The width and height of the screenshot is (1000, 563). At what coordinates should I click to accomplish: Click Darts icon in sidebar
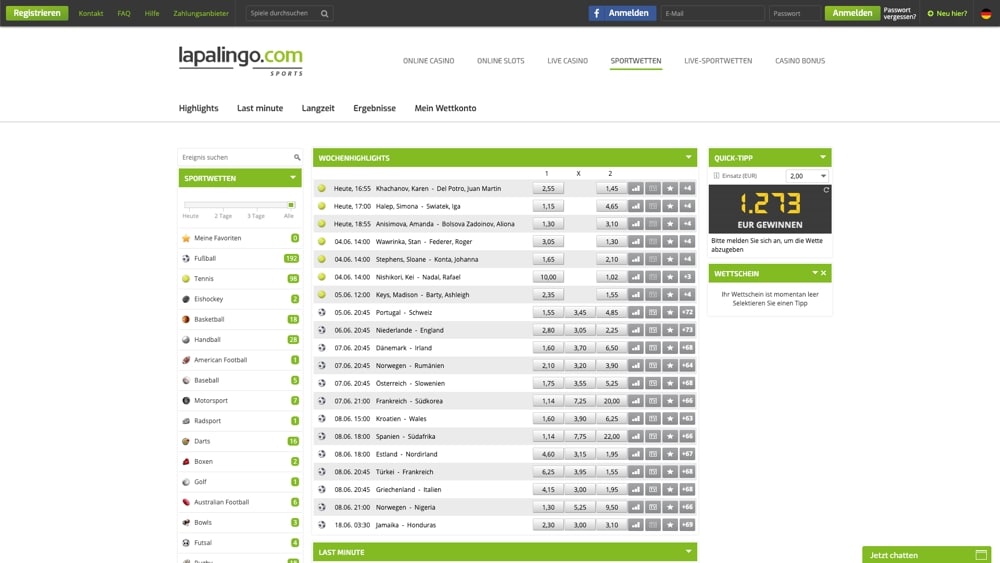(x=186, y=441)
